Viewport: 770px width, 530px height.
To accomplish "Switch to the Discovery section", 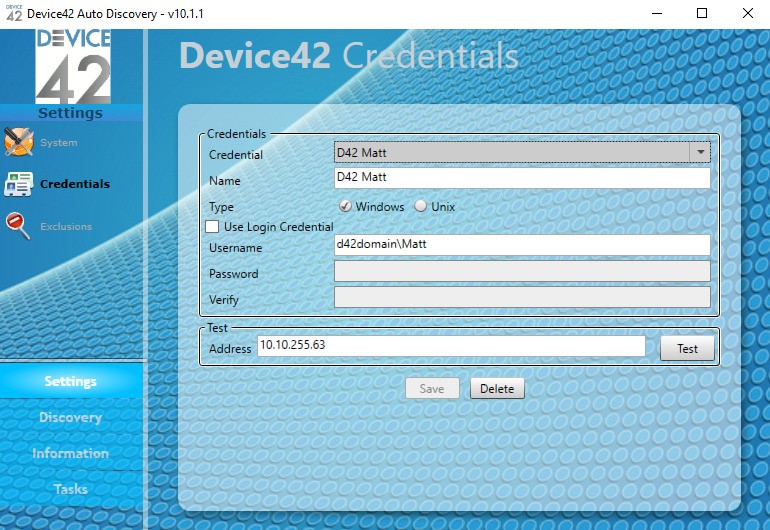I will (71, 417).
